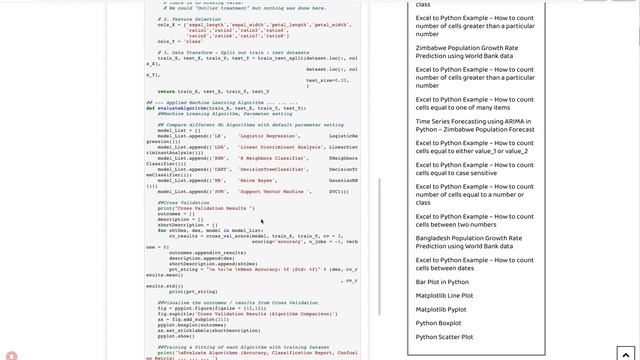Image resolution: width=640 pixels, height=360 pixels.
Task: Click the '# 2. Feature Selection' comment
Action: coord(189,19)
